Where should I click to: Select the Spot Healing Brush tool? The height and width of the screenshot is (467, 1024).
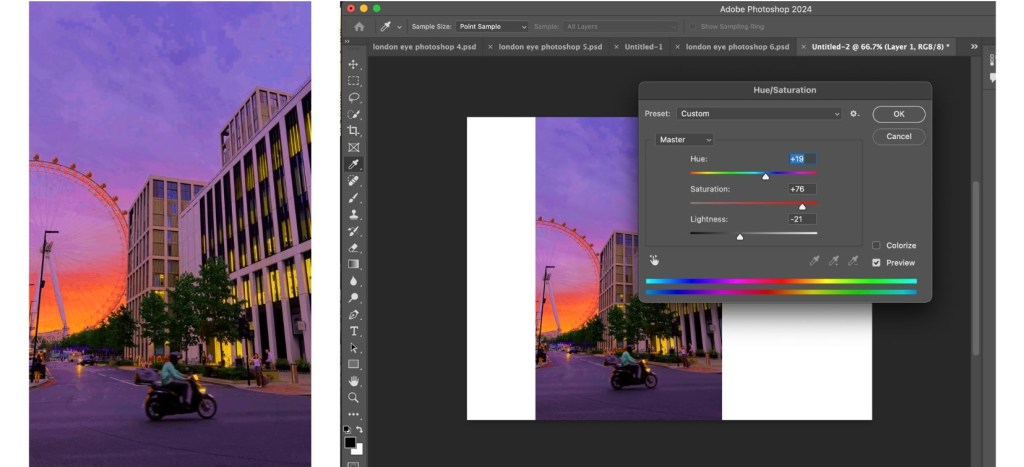click(x=353, y=181)
